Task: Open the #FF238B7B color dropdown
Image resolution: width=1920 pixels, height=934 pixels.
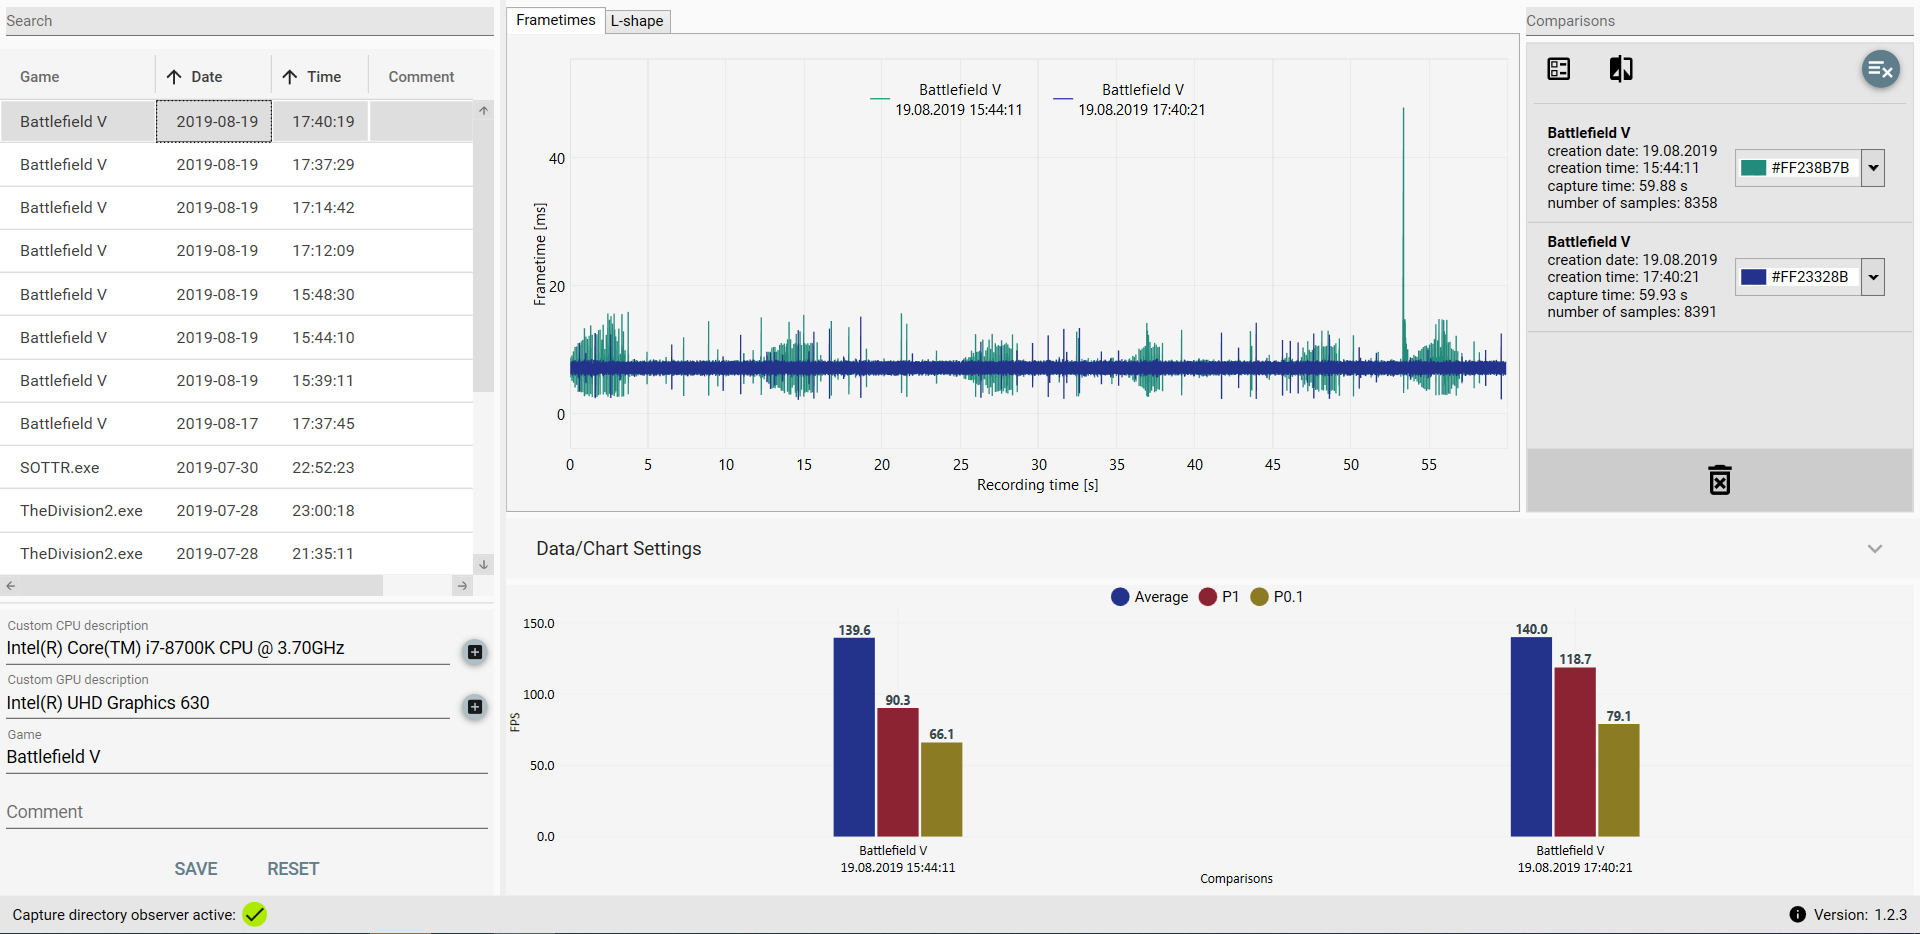Action: 1874,168
